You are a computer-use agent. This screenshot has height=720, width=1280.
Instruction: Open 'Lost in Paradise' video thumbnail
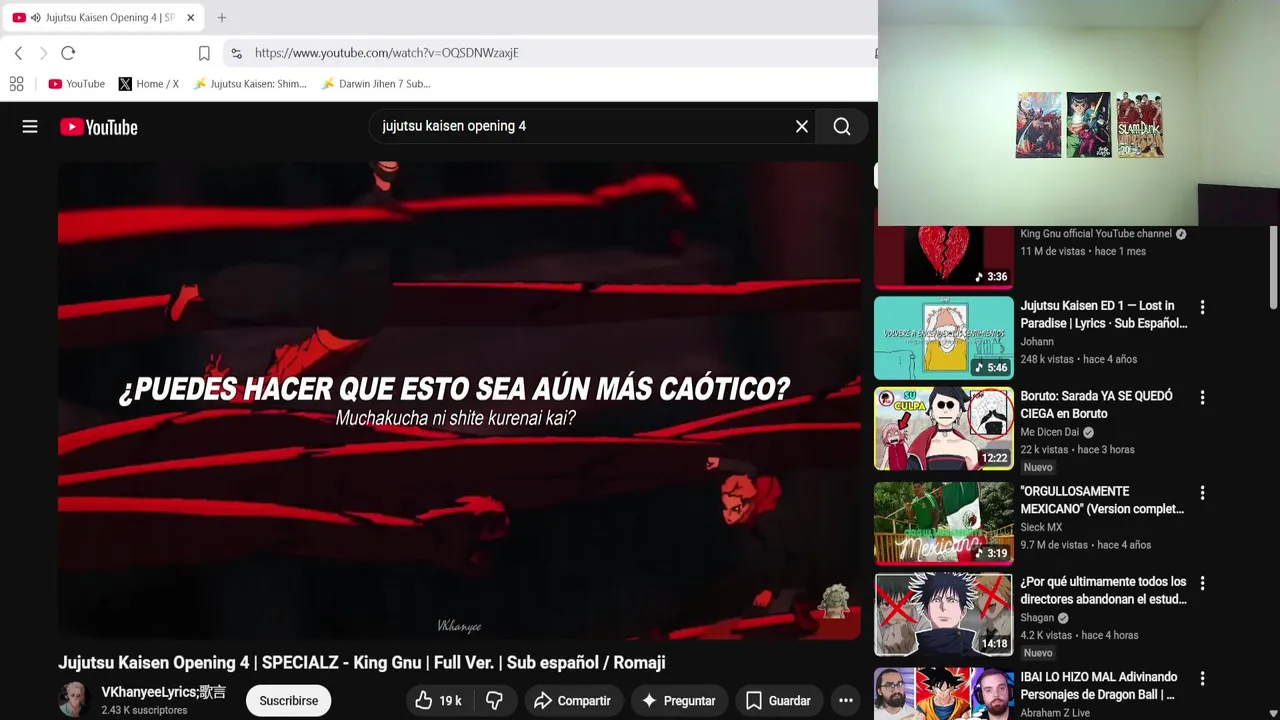pos(944,337)
